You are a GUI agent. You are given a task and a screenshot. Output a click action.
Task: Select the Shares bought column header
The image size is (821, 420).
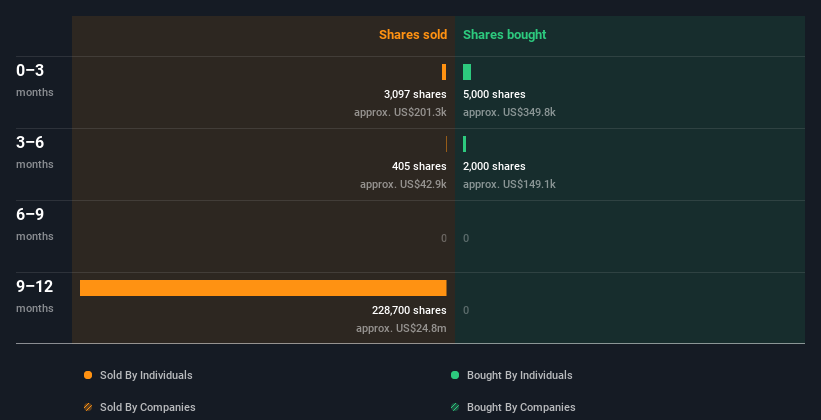click(504, 35)
